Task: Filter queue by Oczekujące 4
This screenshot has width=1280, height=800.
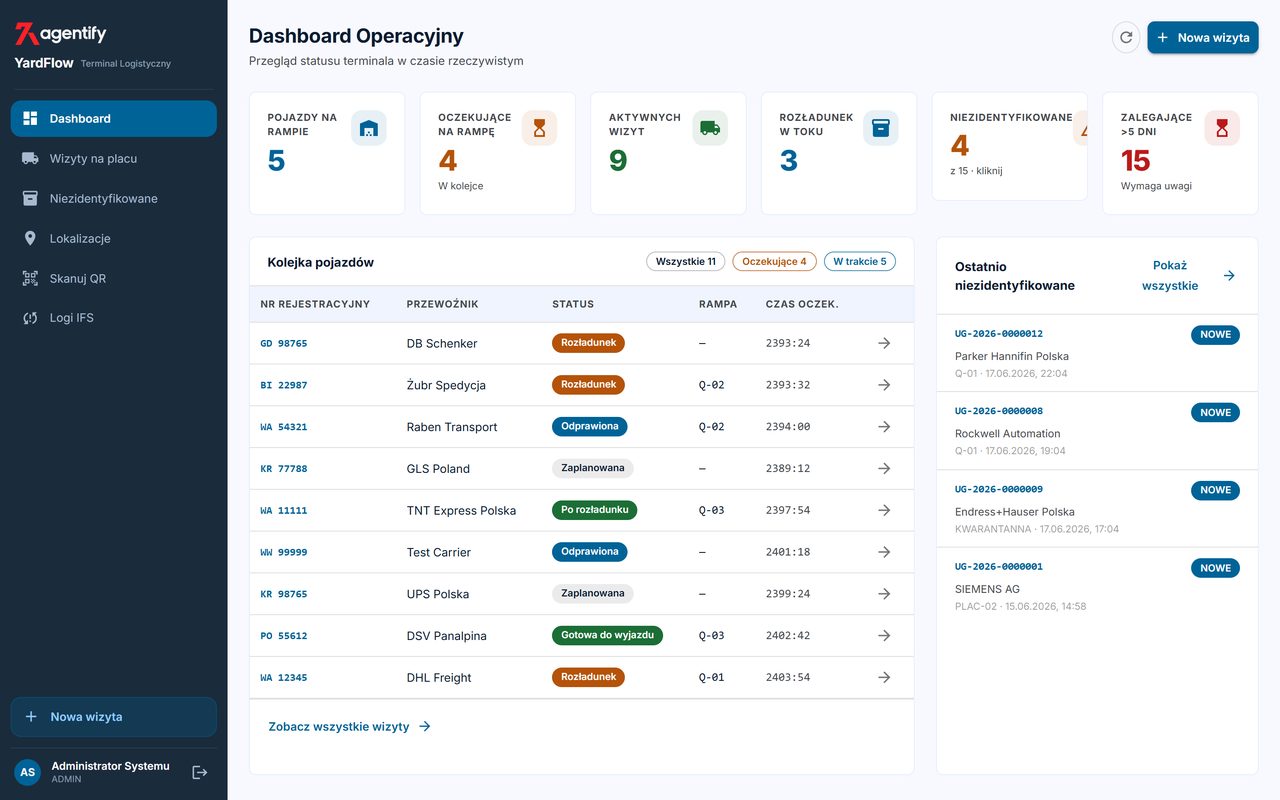Action: coord(774,262)
